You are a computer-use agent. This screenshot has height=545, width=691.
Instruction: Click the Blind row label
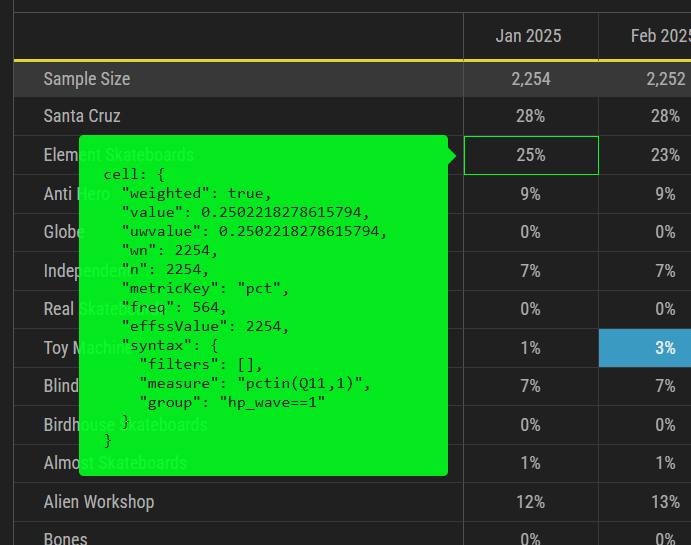(61, 386)
